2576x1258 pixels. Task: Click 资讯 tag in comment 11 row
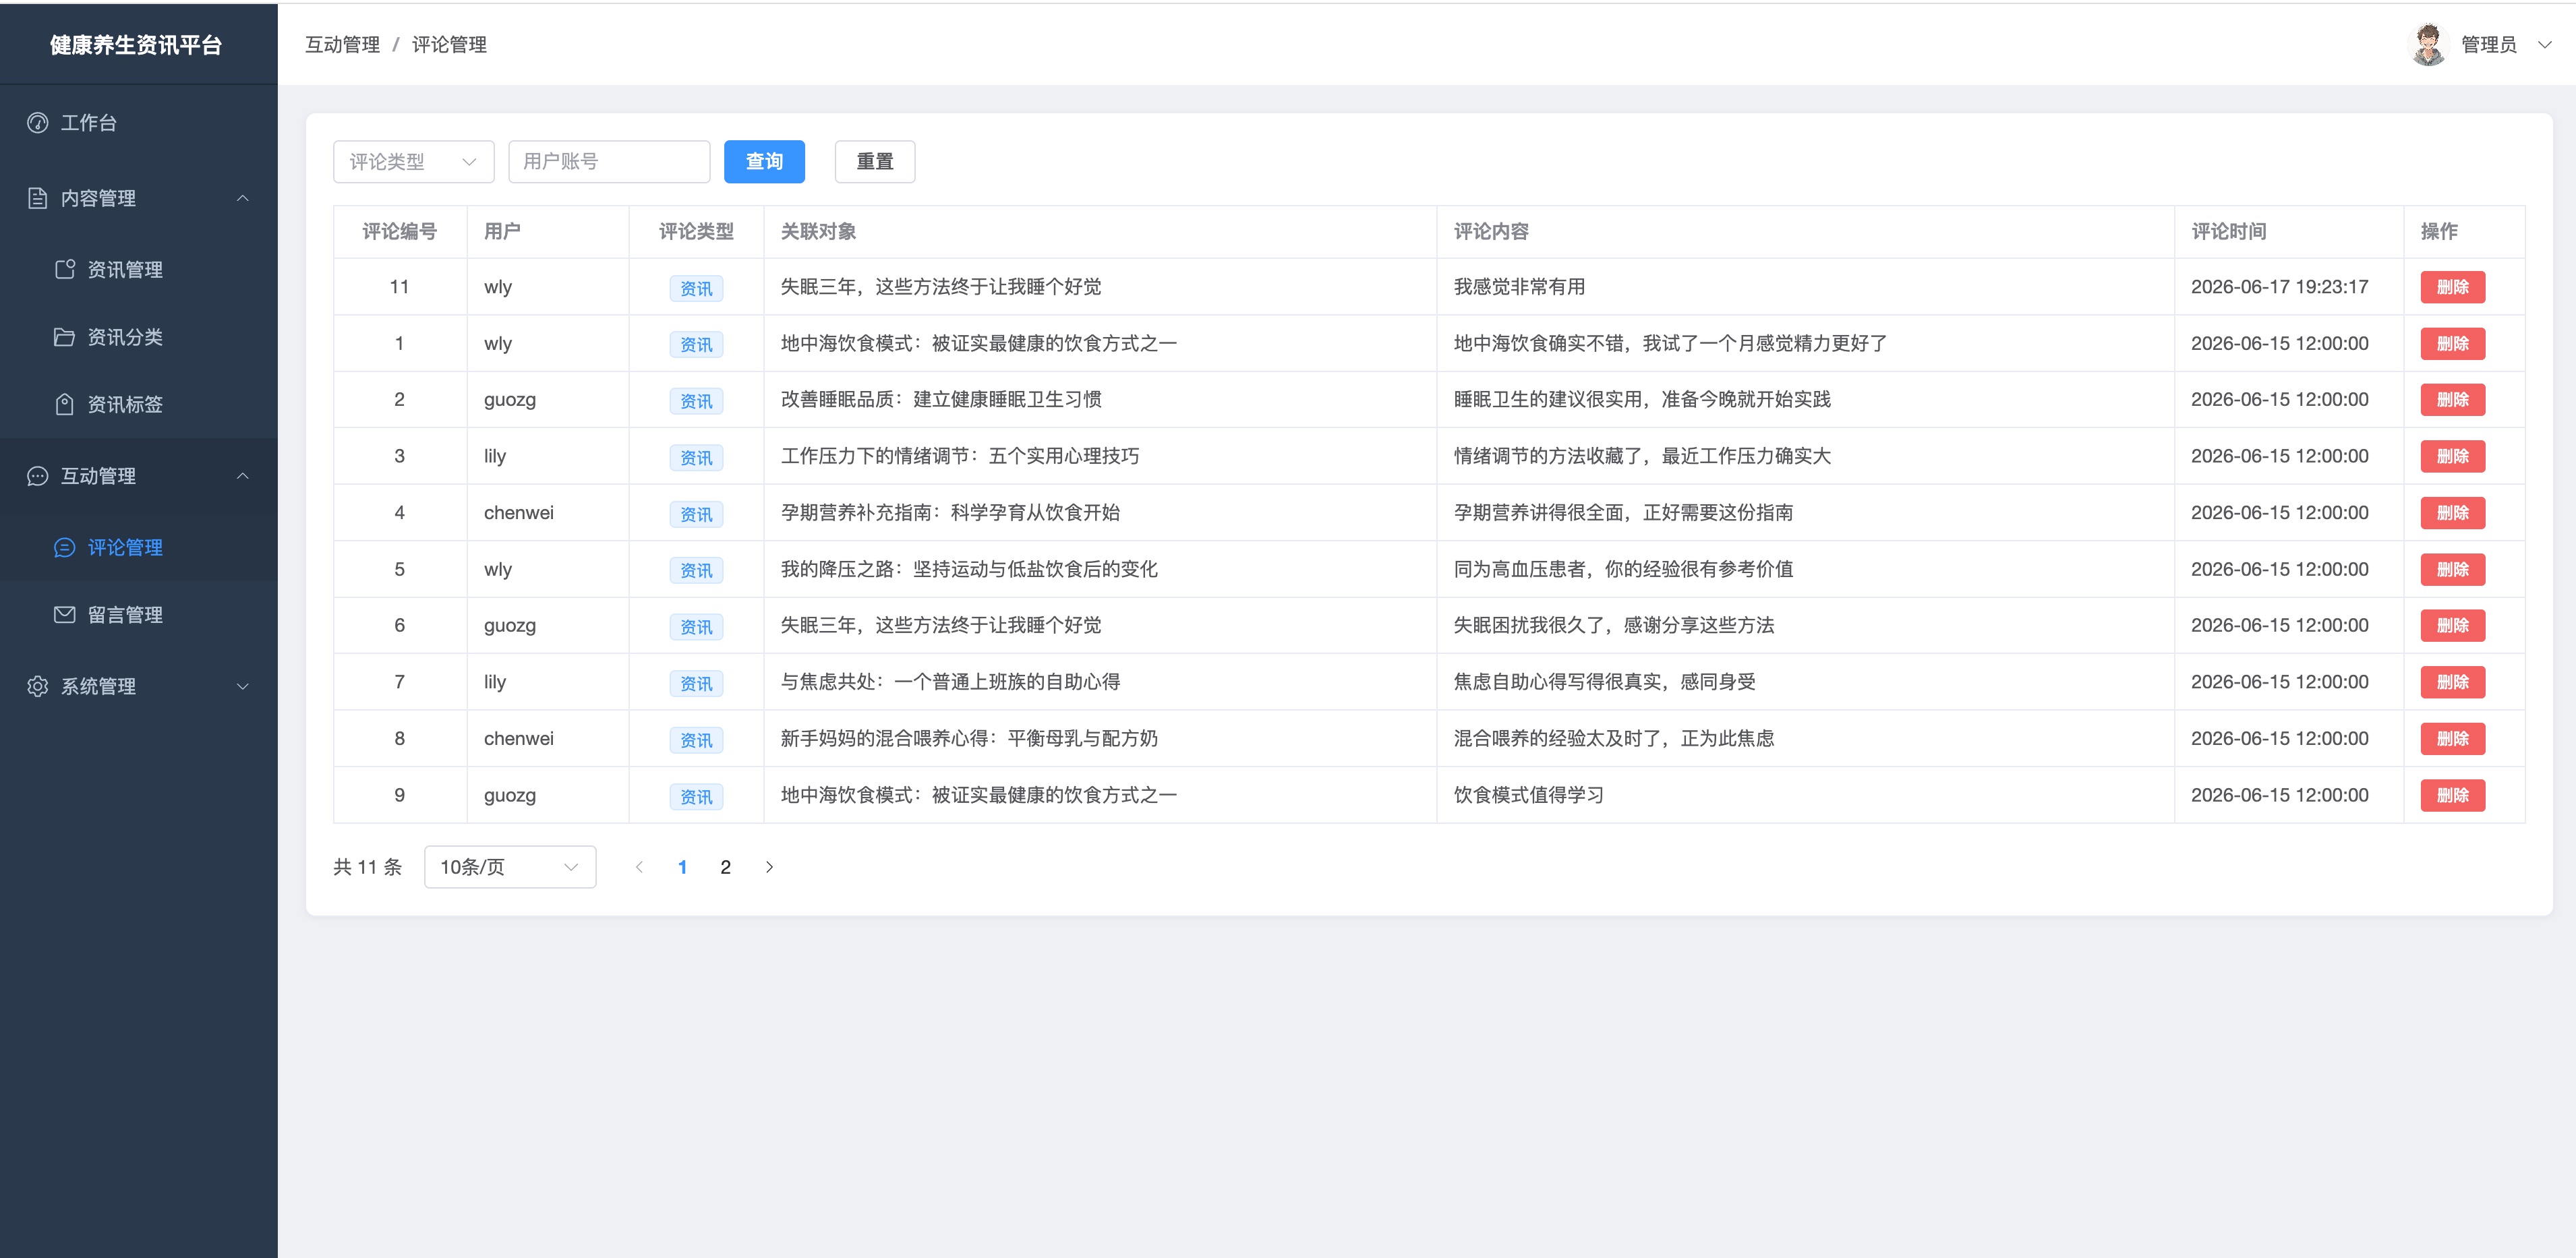[696, 288]
